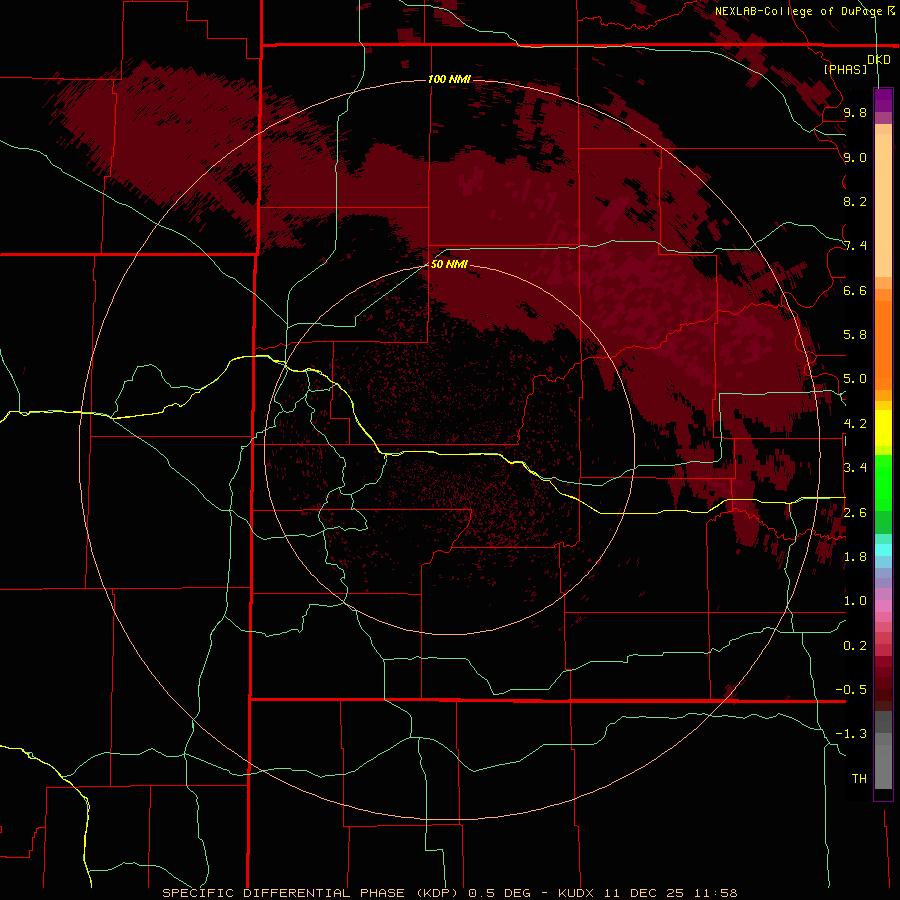Select the 8.2 legend value

point(855,201)
